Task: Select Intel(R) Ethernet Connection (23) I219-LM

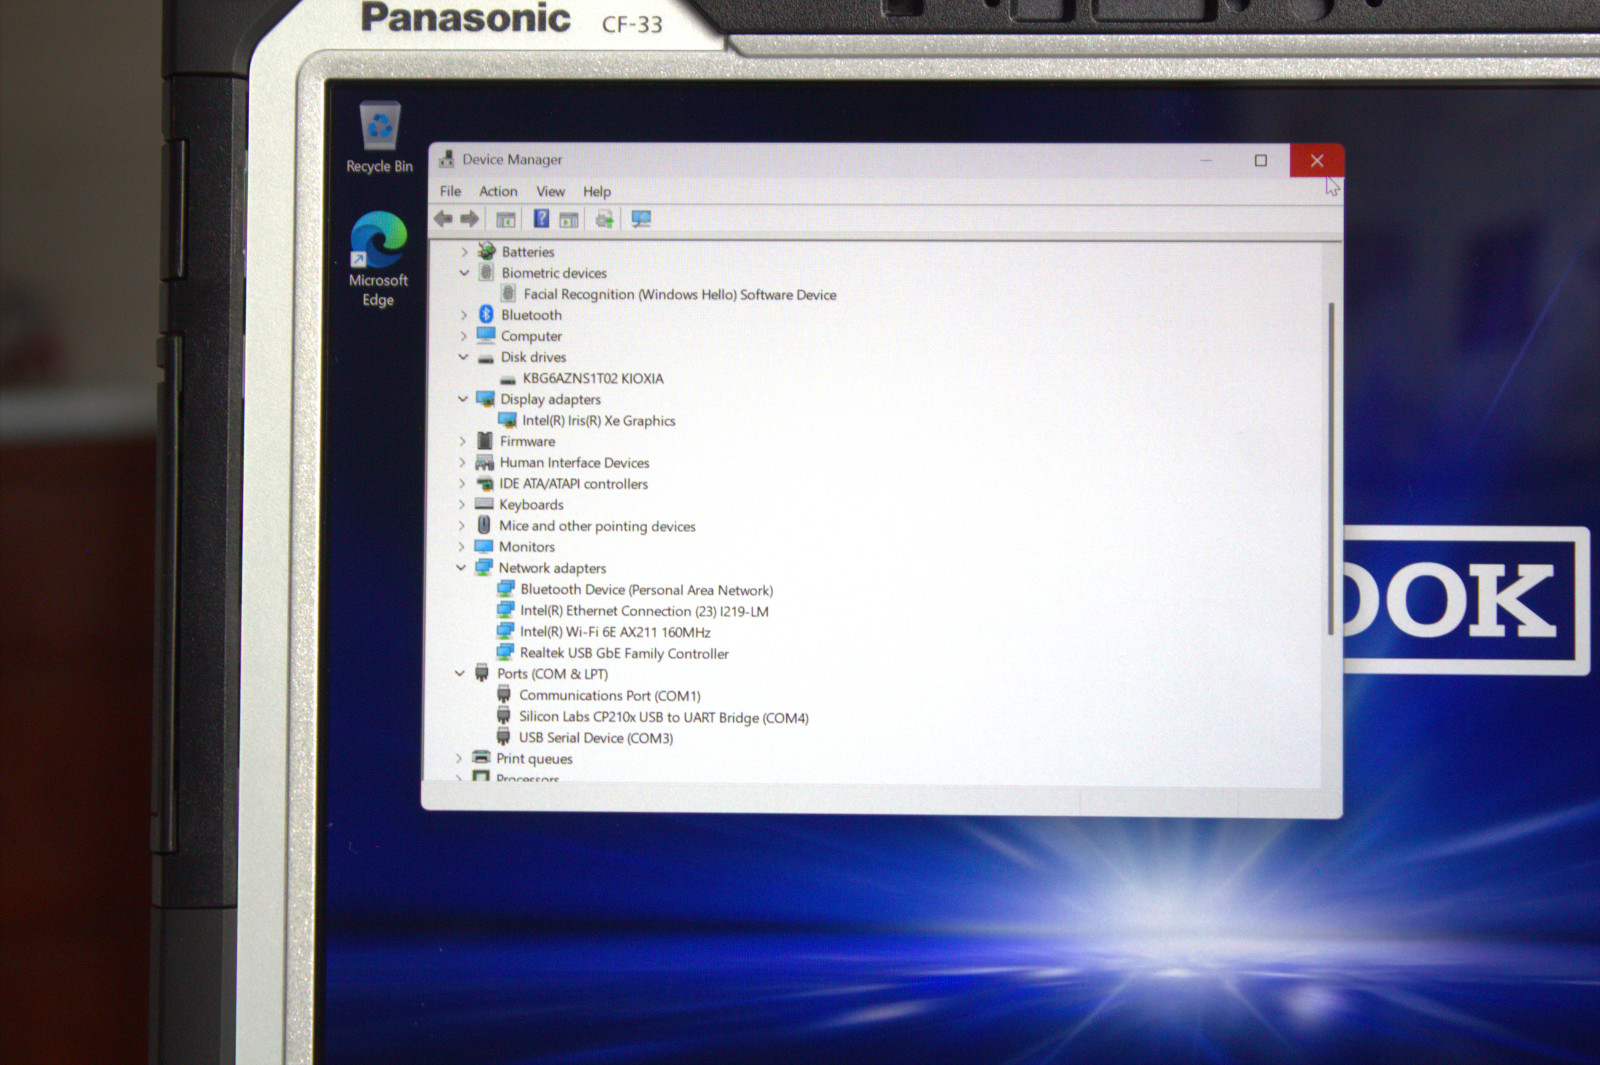Action: pos(644,611)
